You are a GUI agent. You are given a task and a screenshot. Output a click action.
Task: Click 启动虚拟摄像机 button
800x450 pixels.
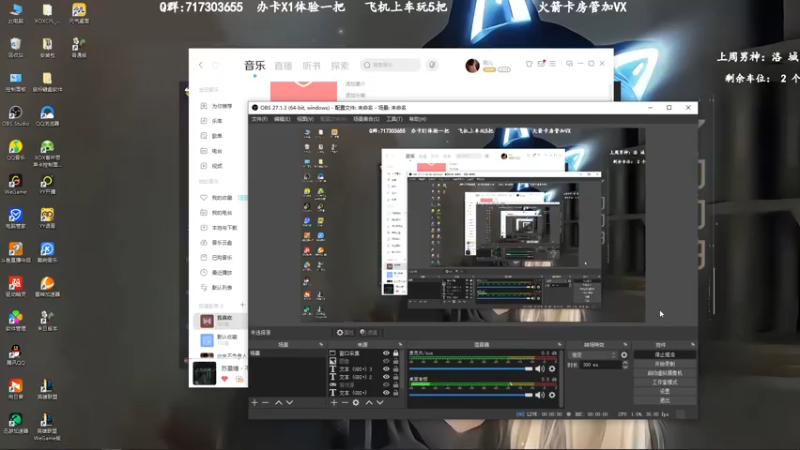(x=665, y=373)
